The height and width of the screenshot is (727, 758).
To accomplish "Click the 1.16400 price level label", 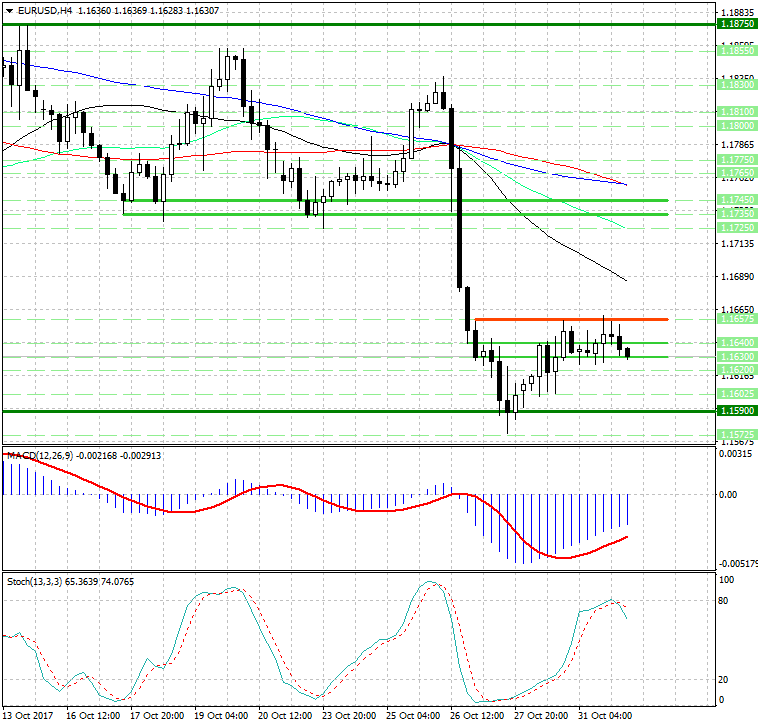I will pyautogui.click(x=736, y=343).
